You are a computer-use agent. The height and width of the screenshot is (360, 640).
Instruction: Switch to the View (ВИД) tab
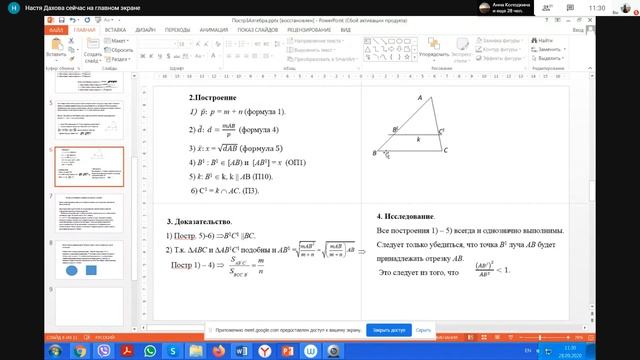click(x=345, y=30)
